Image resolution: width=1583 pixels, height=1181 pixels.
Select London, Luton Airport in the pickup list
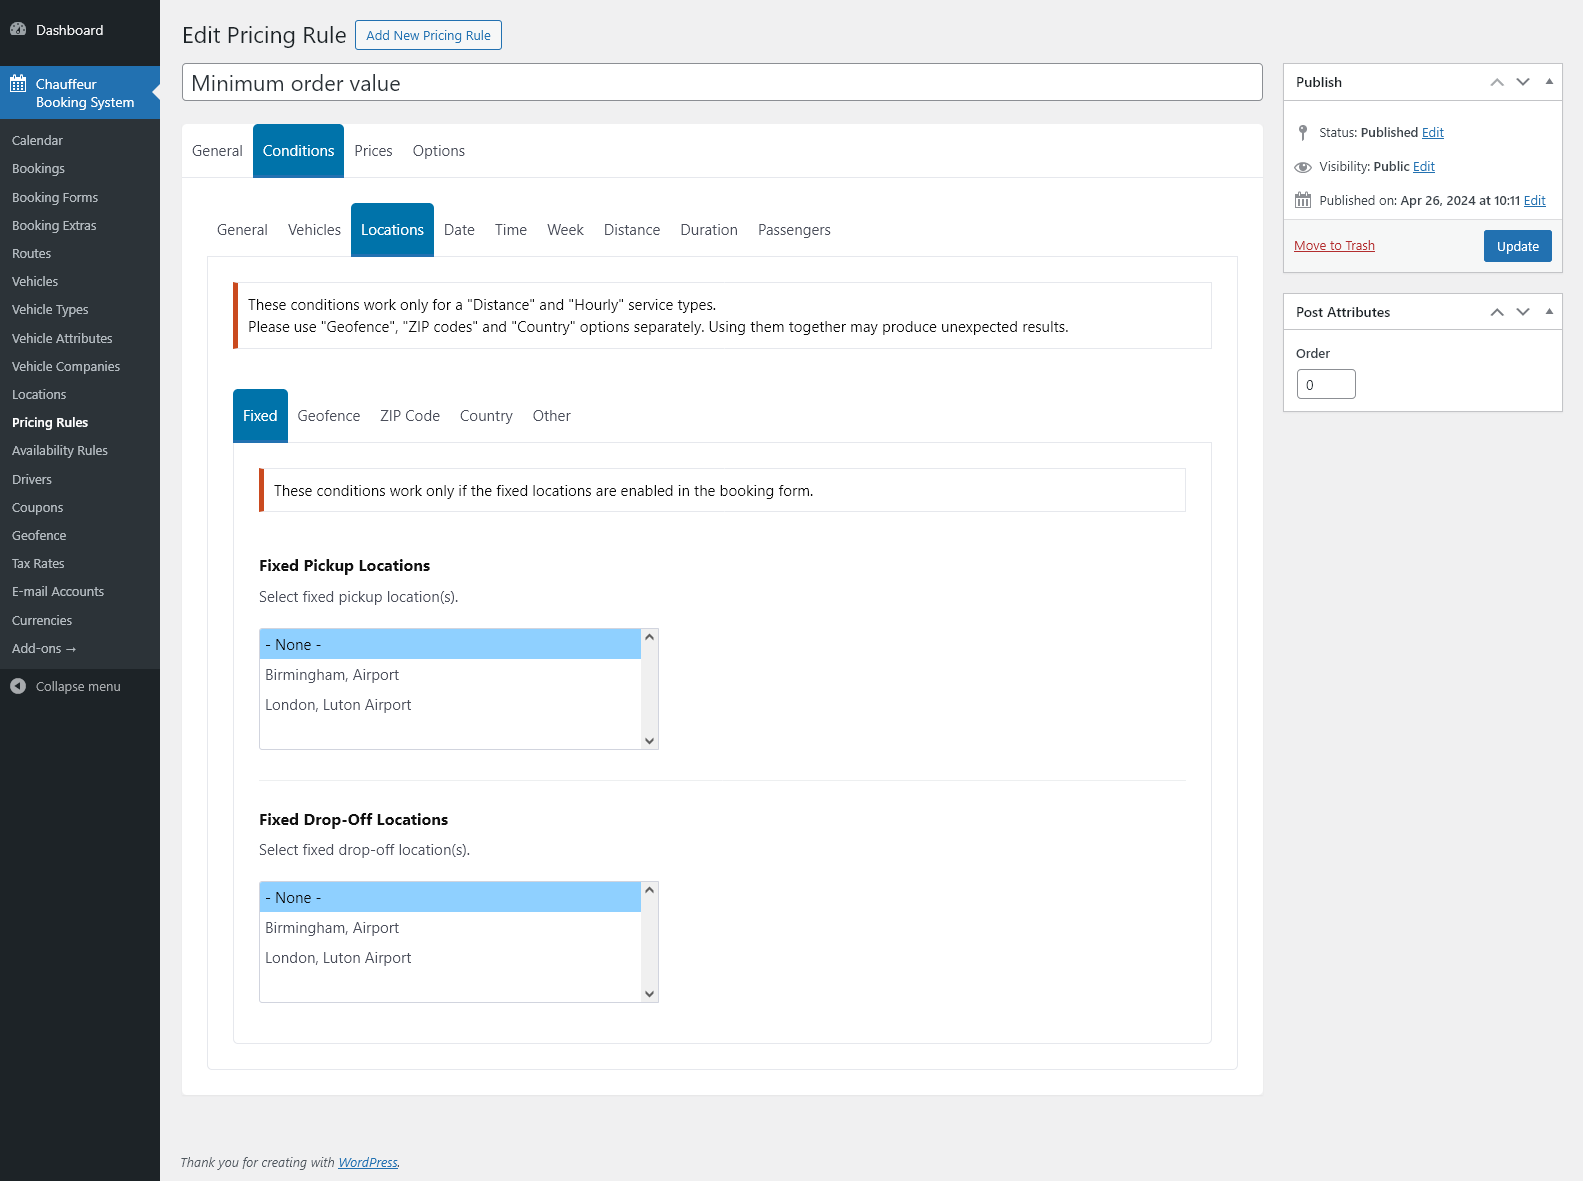[450, 705]
